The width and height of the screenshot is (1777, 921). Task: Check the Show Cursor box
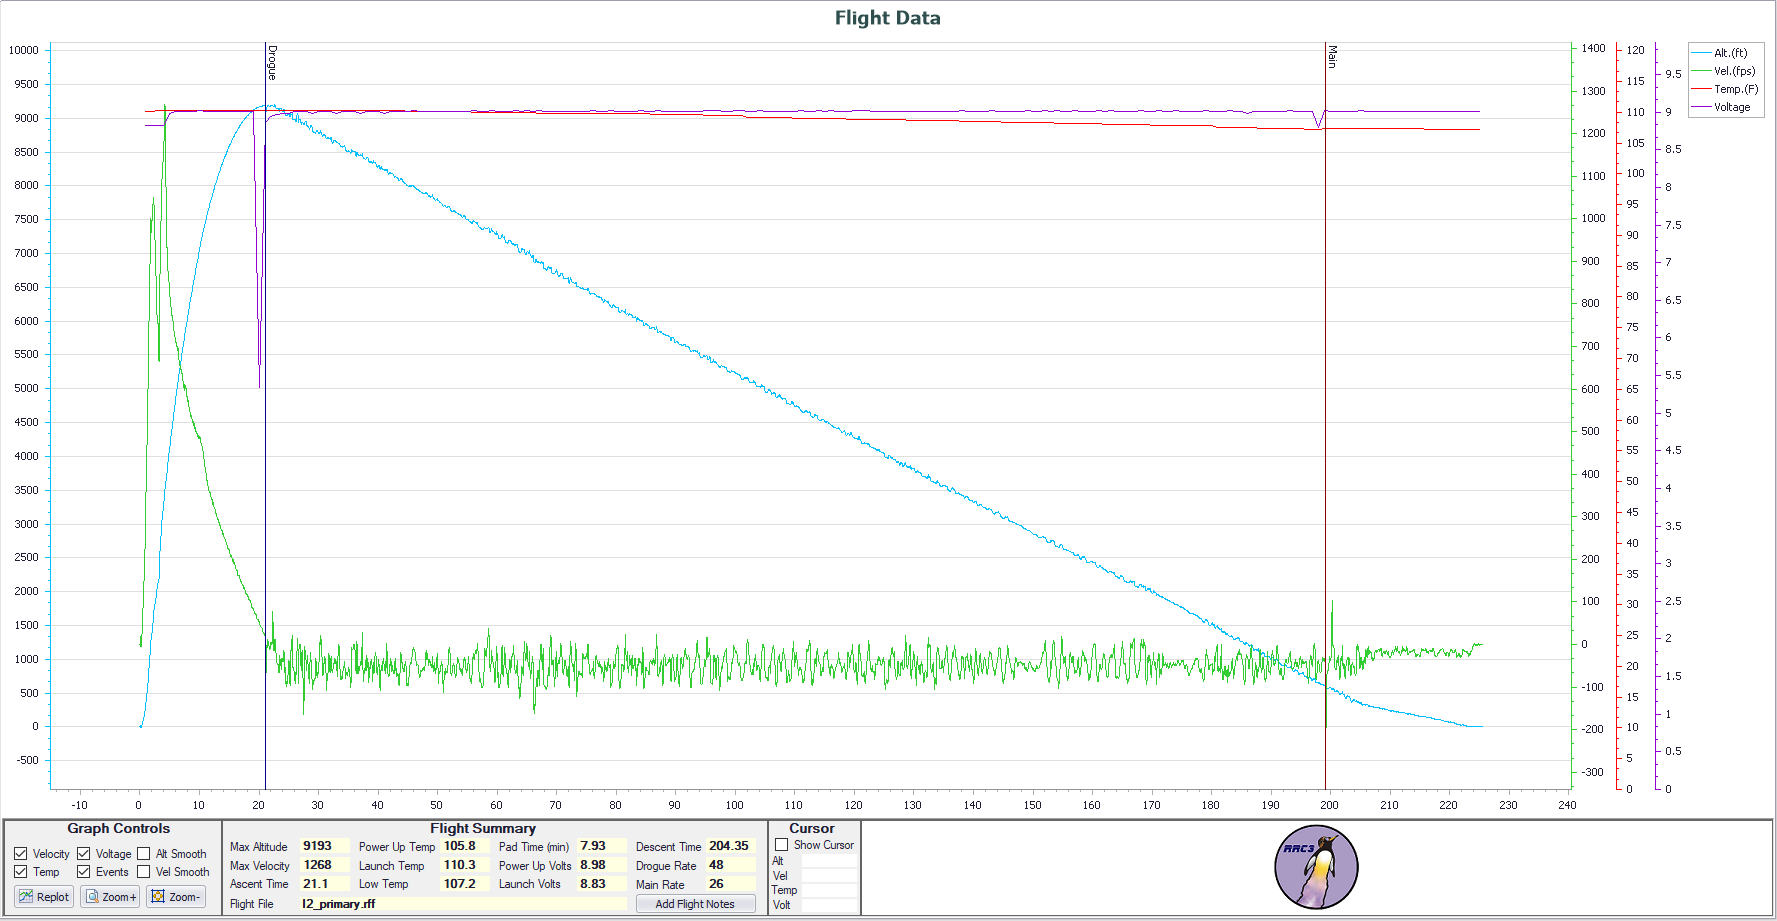tap(782, 845)
